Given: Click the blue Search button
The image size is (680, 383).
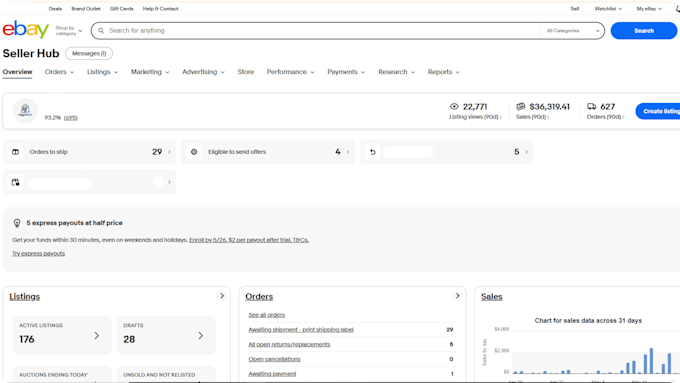Looking at the screenshot, I should pos(644,31).
